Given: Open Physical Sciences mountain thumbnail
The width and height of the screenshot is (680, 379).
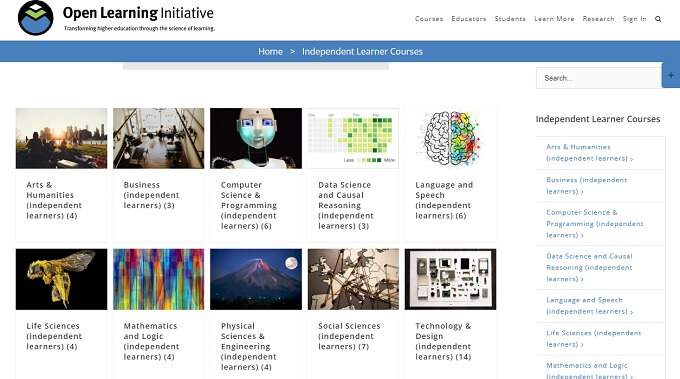Looking at the screenshot, I should pos(256,279).
